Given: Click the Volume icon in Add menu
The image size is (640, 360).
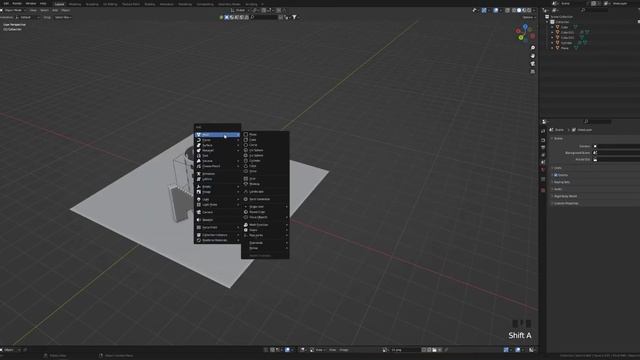Looking at the screenshot, I should pyautogui.click(x=199, y=161).
